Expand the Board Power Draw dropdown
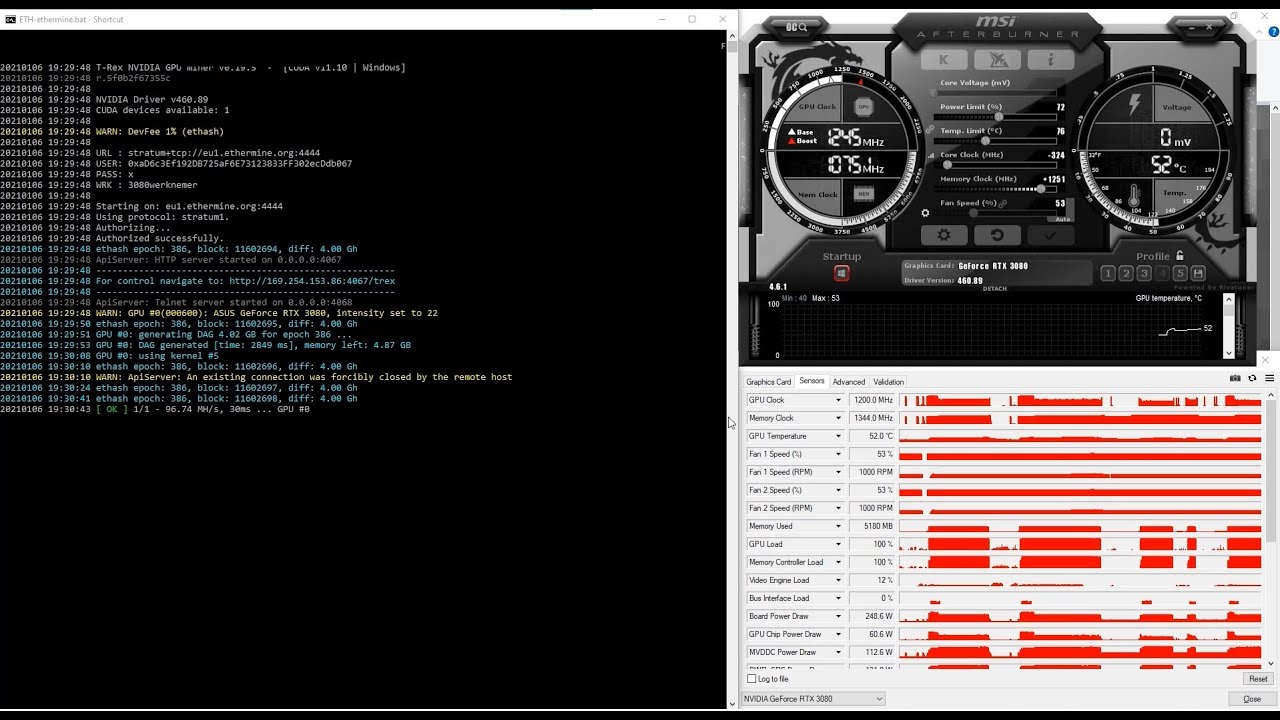This screenshot has height=720, width=1280. pos(839,616)
